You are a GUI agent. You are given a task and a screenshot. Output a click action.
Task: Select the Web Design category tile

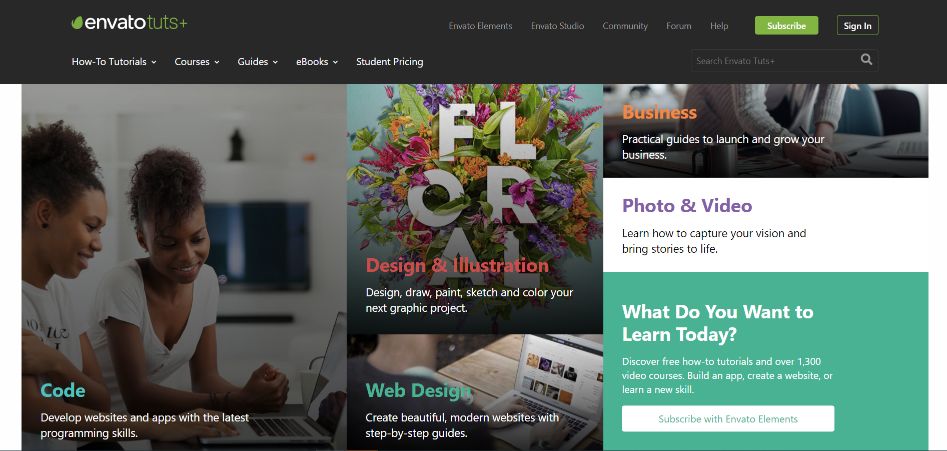point(475,392)
